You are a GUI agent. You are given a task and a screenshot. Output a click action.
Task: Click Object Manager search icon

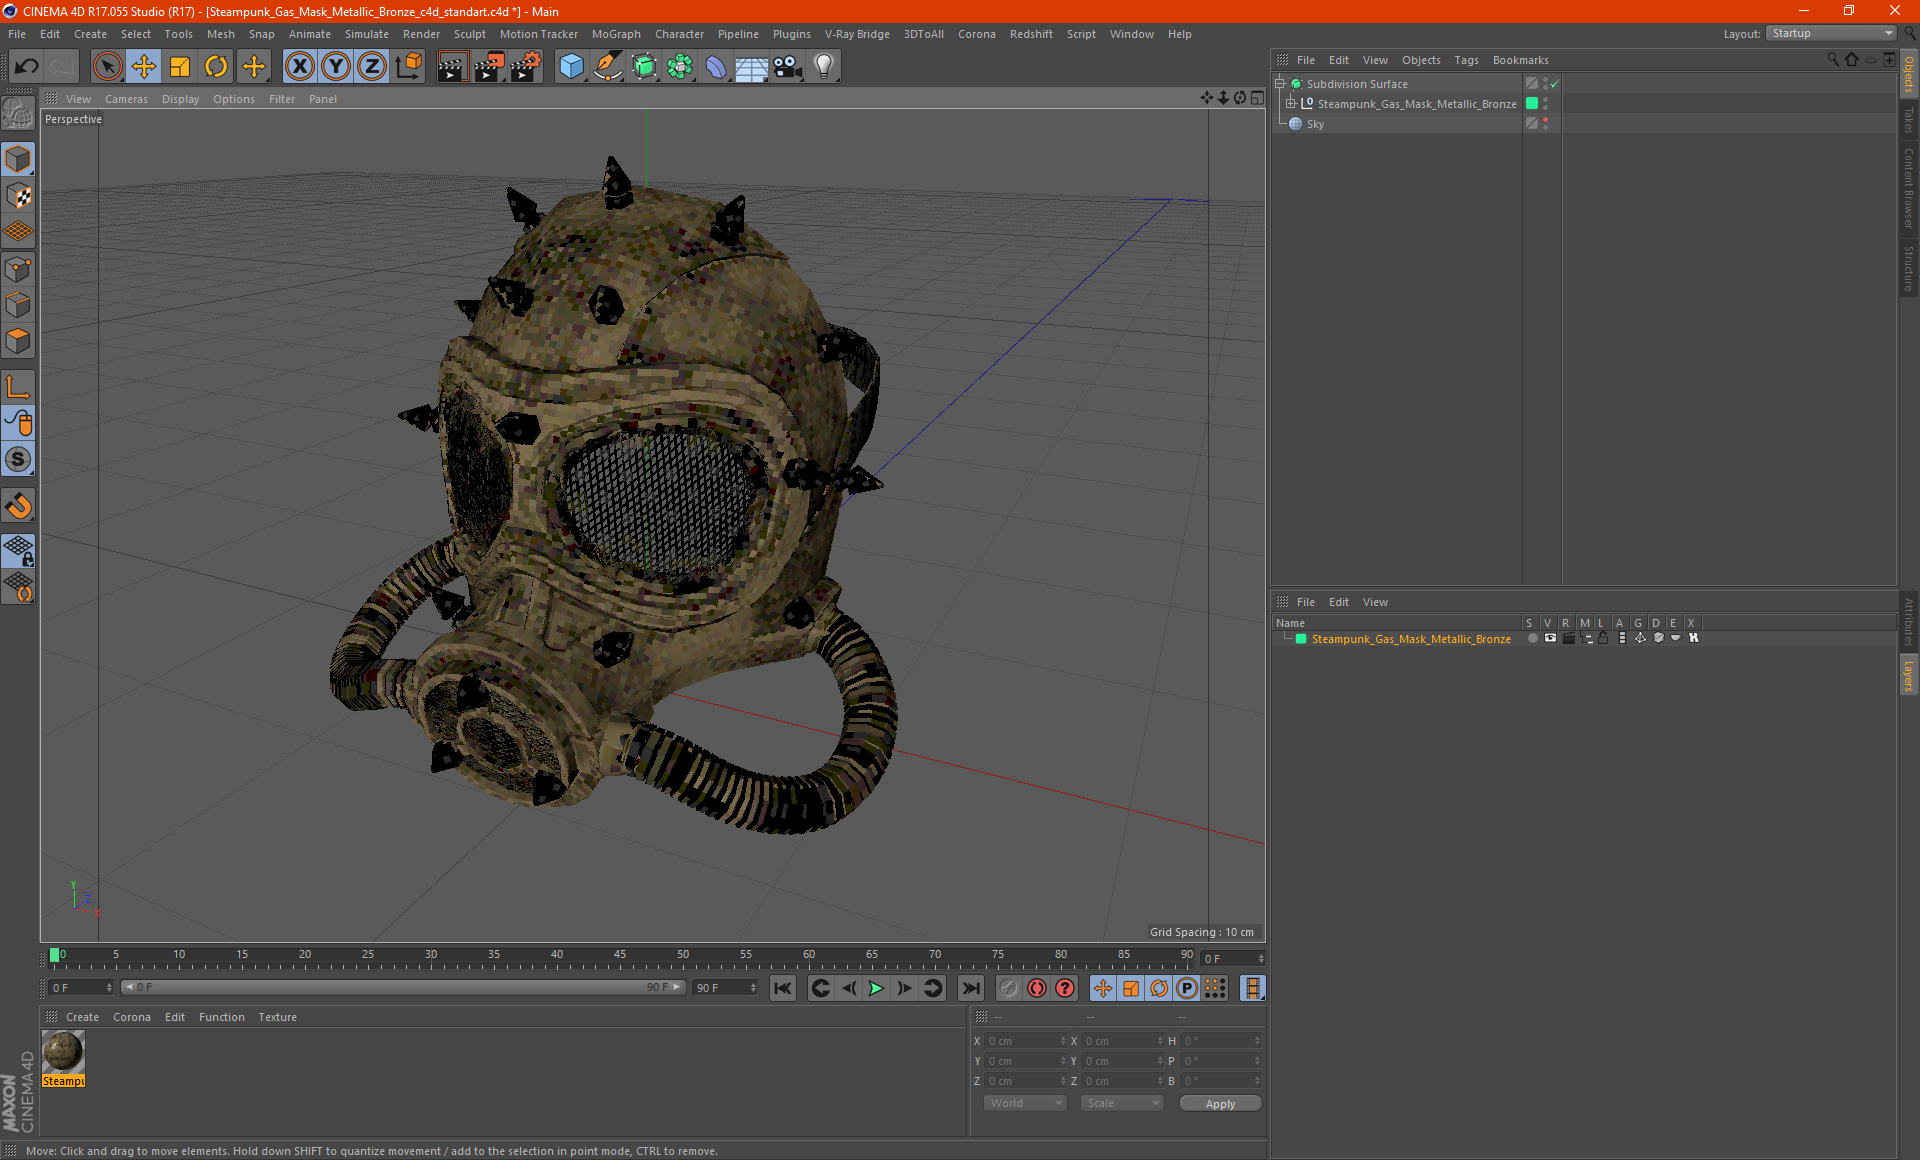(x=1832, y=60)
